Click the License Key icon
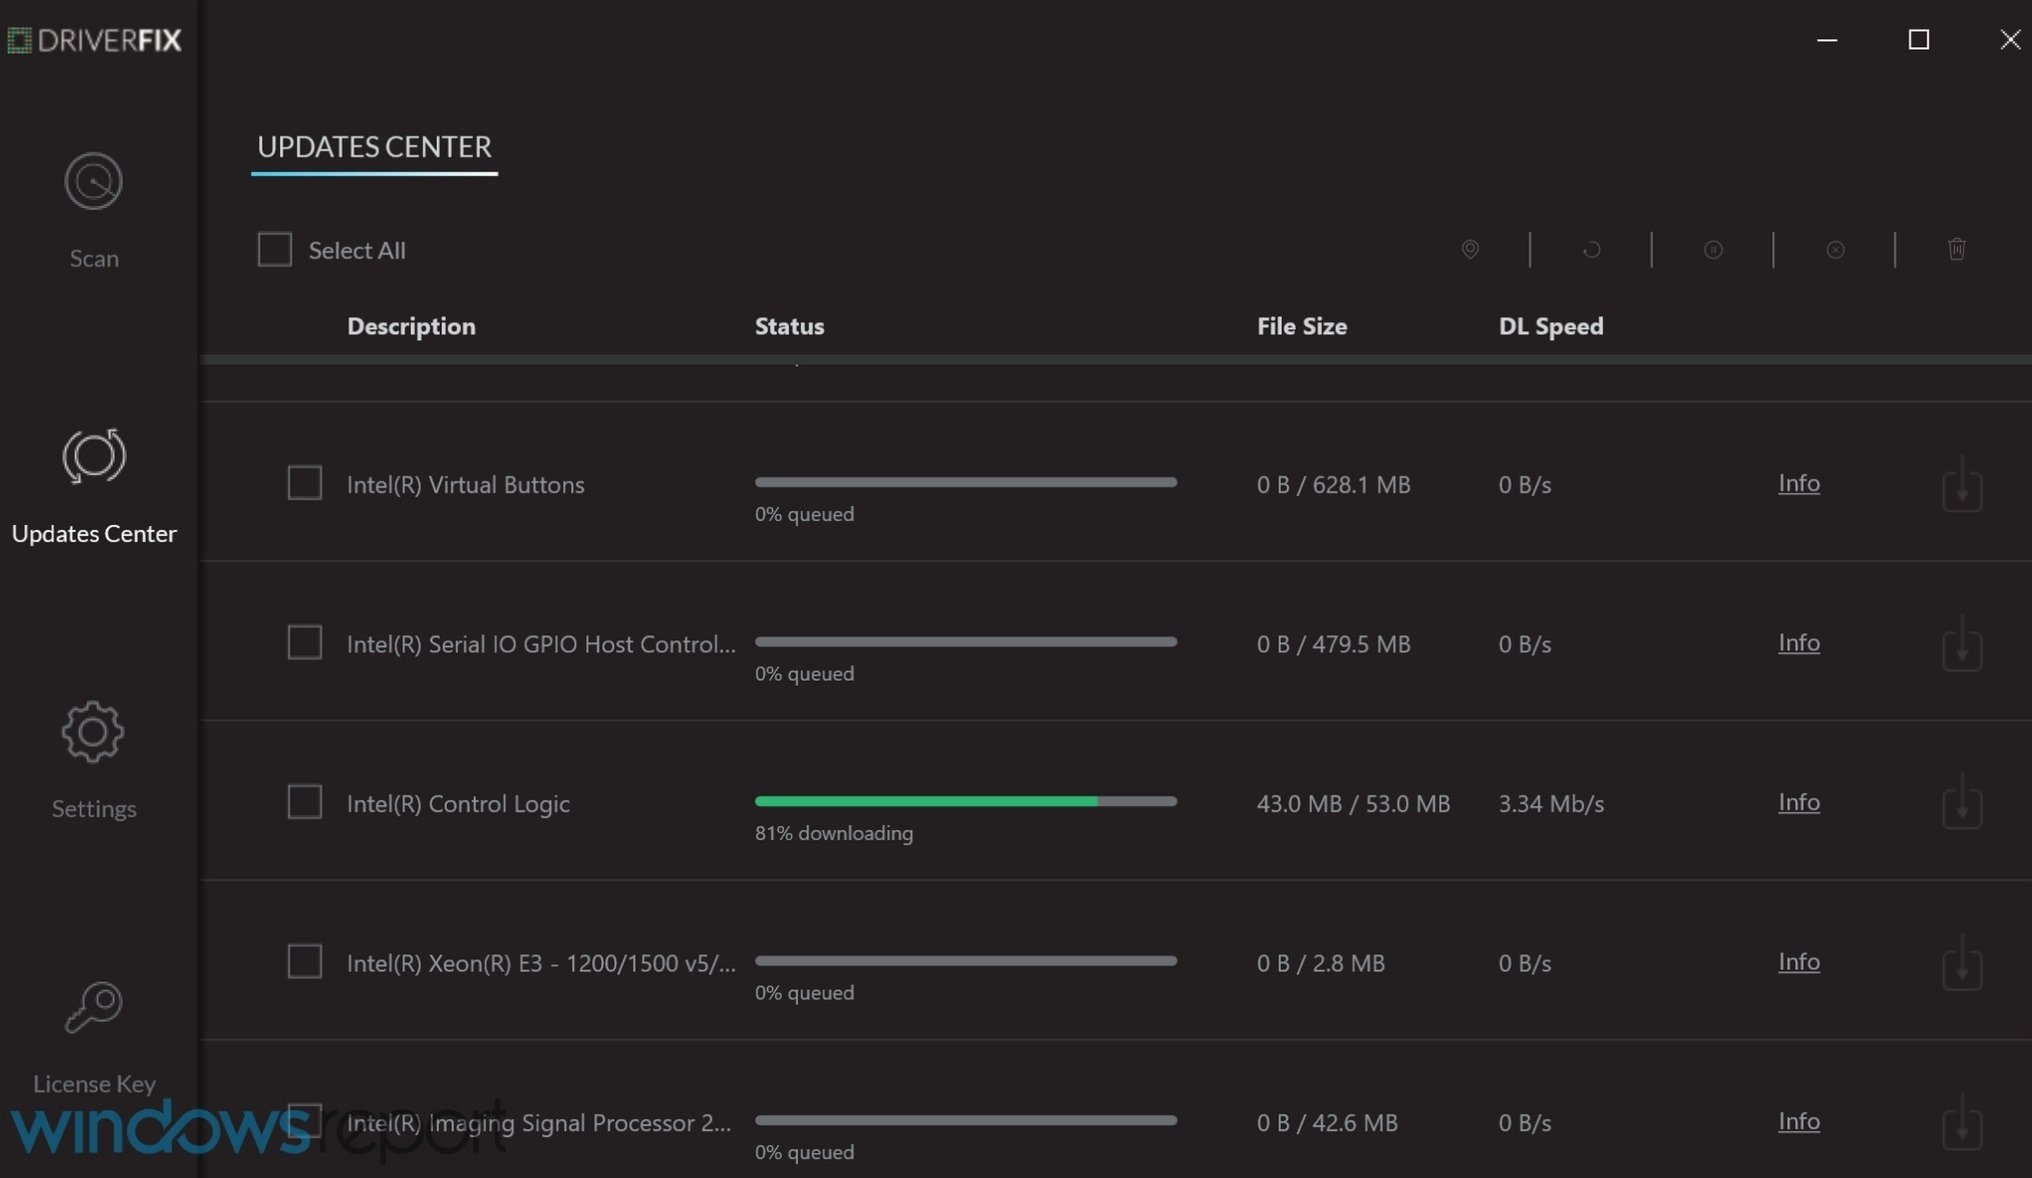Screen dimensions: 2032x1178 (93, 1000)
